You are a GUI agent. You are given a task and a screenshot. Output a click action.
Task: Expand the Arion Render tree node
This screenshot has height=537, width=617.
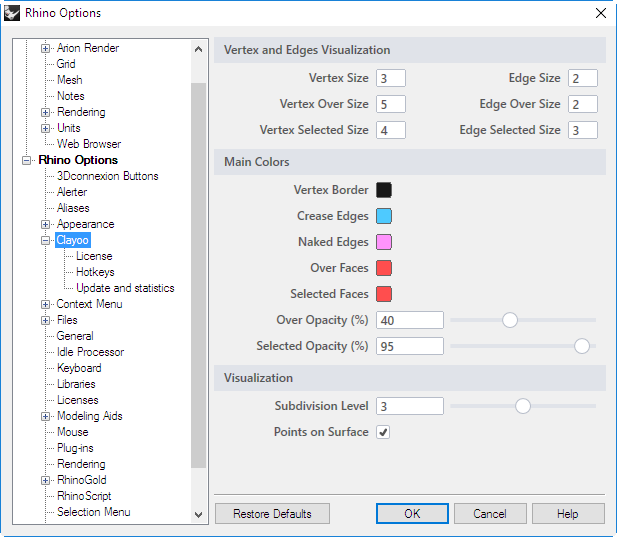point(45,48)
